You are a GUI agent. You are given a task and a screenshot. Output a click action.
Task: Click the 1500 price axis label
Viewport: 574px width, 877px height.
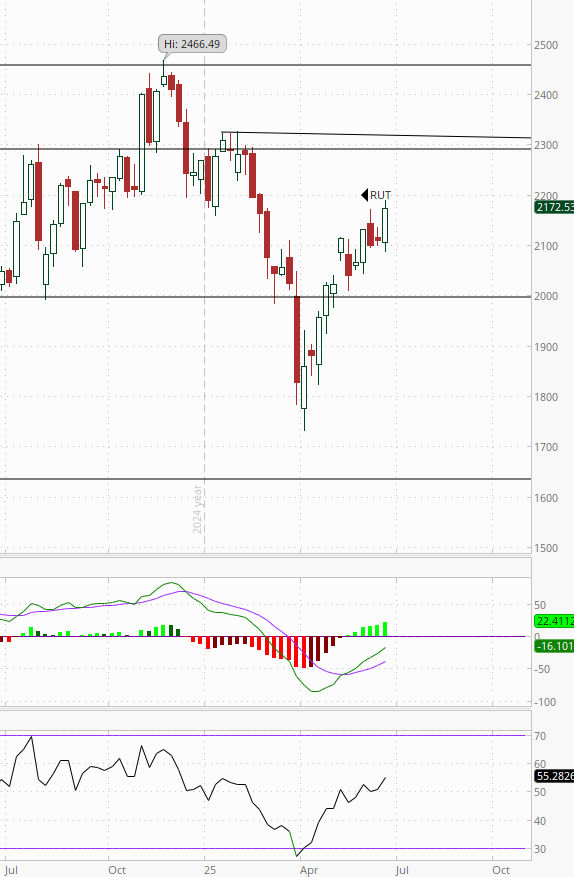(x=545, y=548)
